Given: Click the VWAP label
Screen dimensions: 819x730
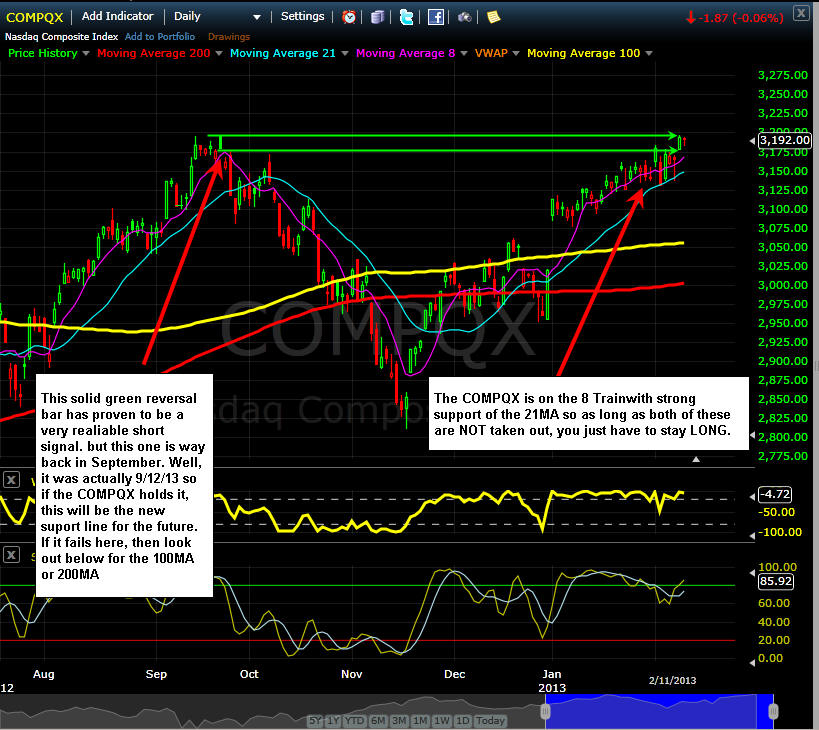Looking at the screenshot, I should tap(491, 53).
